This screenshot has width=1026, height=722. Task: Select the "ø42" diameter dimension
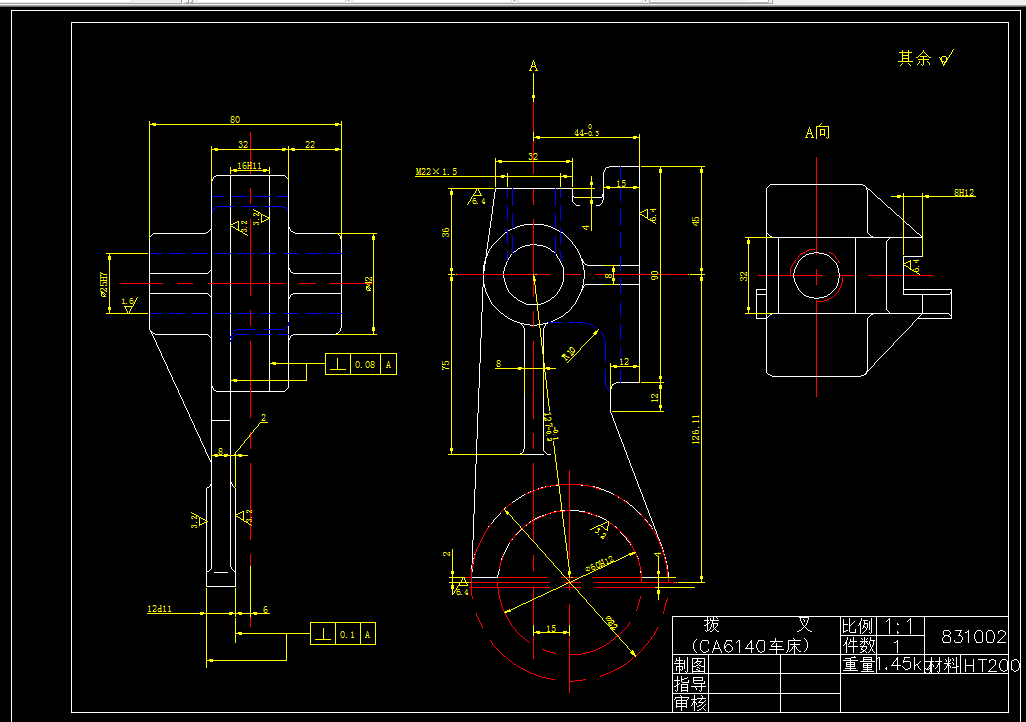(x=368, y=283)
